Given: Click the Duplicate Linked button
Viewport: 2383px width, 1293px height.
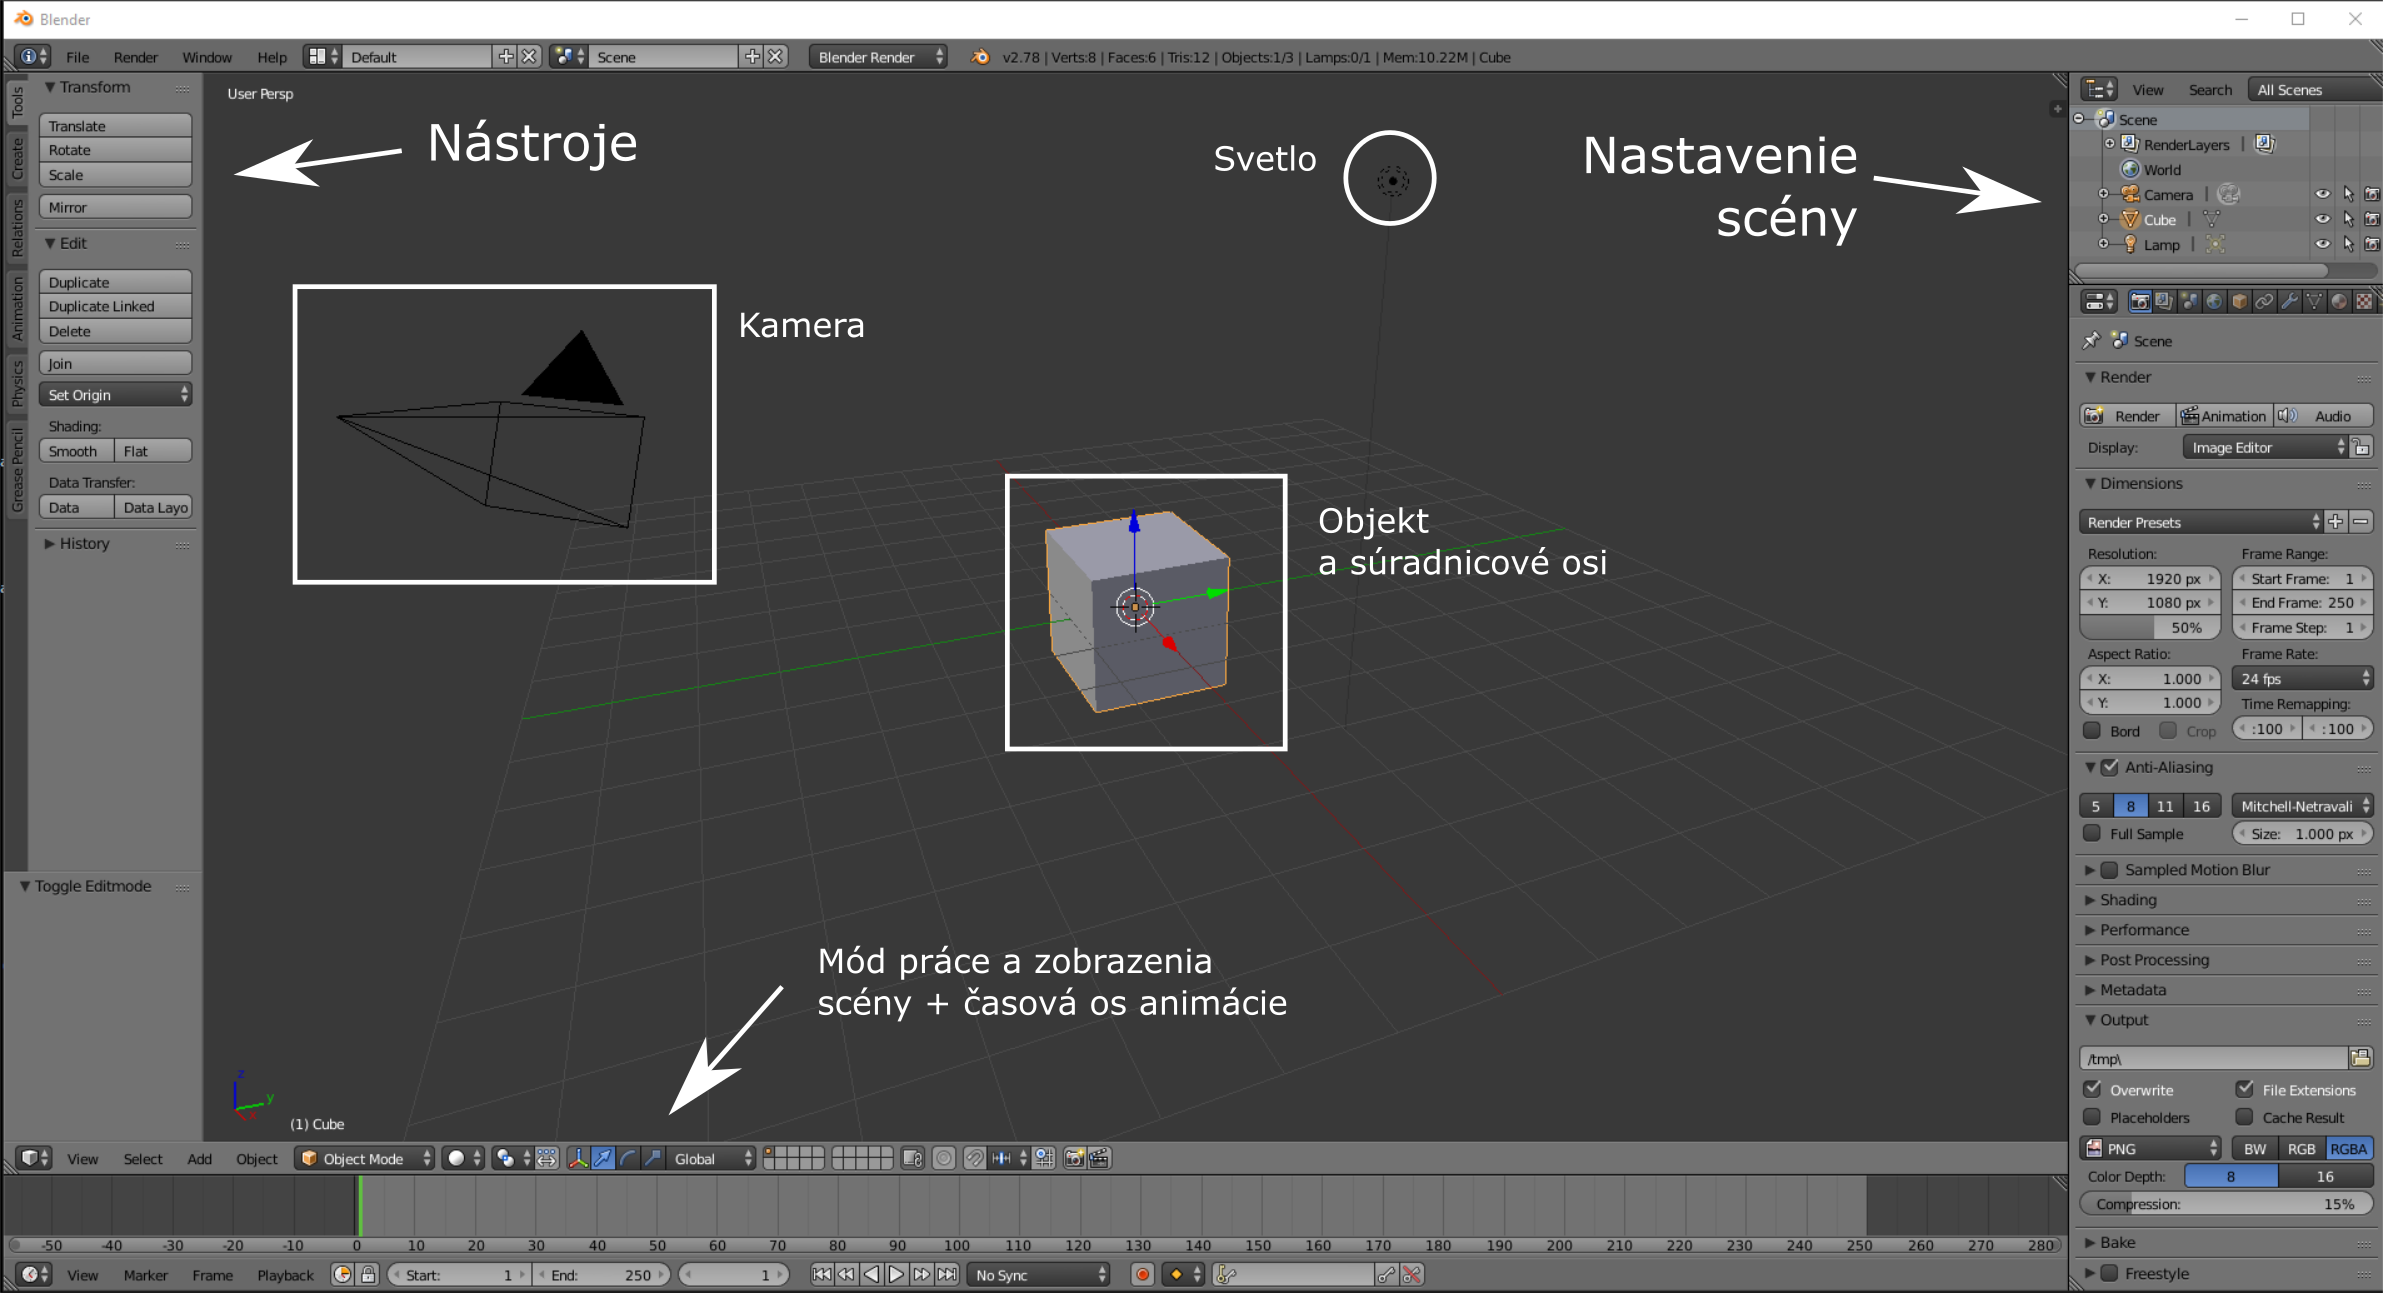Looking at the screenshot, I should click(x=115, y=306).
